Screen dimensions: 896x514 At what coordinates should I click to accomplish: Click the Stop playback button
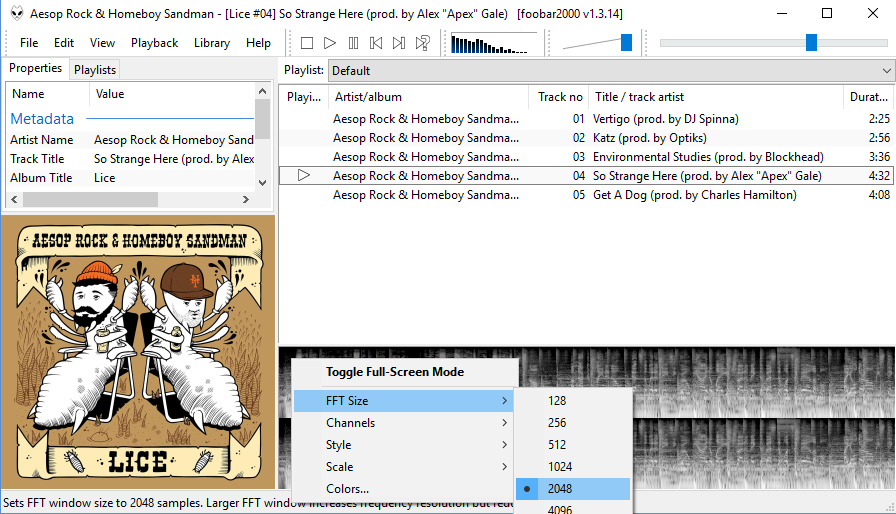click(307, 43)
